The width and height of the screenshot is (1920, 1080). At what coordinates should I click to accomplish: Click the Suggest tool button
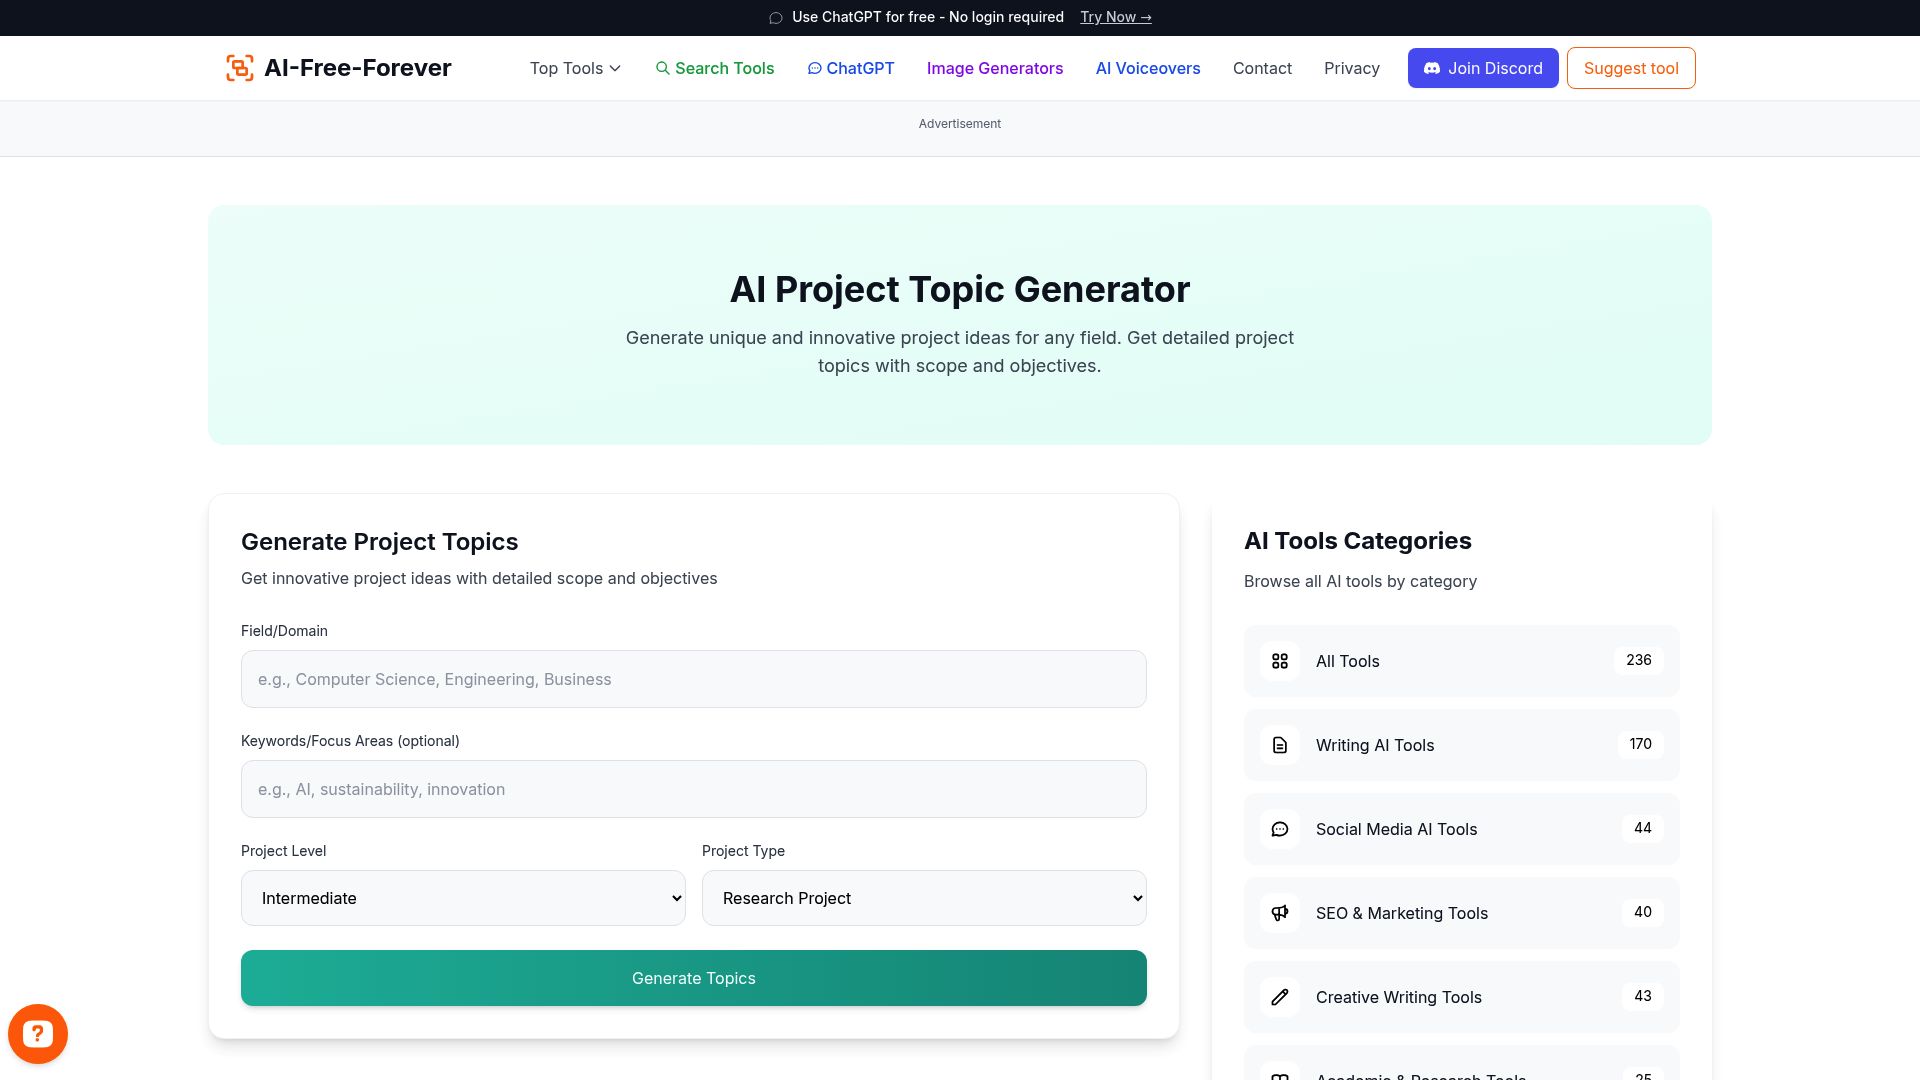click(x=1630, y=68)
